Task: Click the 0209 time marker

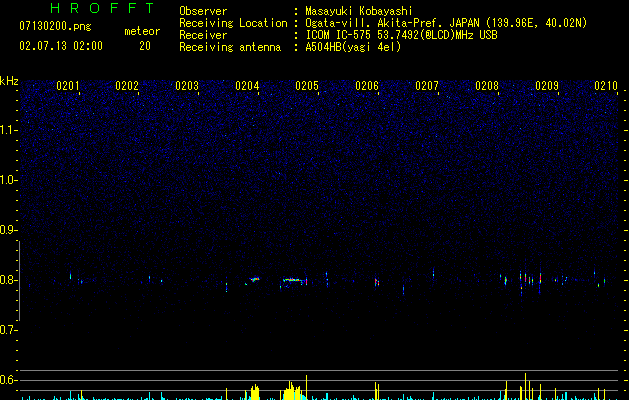Action: [547, 86]
